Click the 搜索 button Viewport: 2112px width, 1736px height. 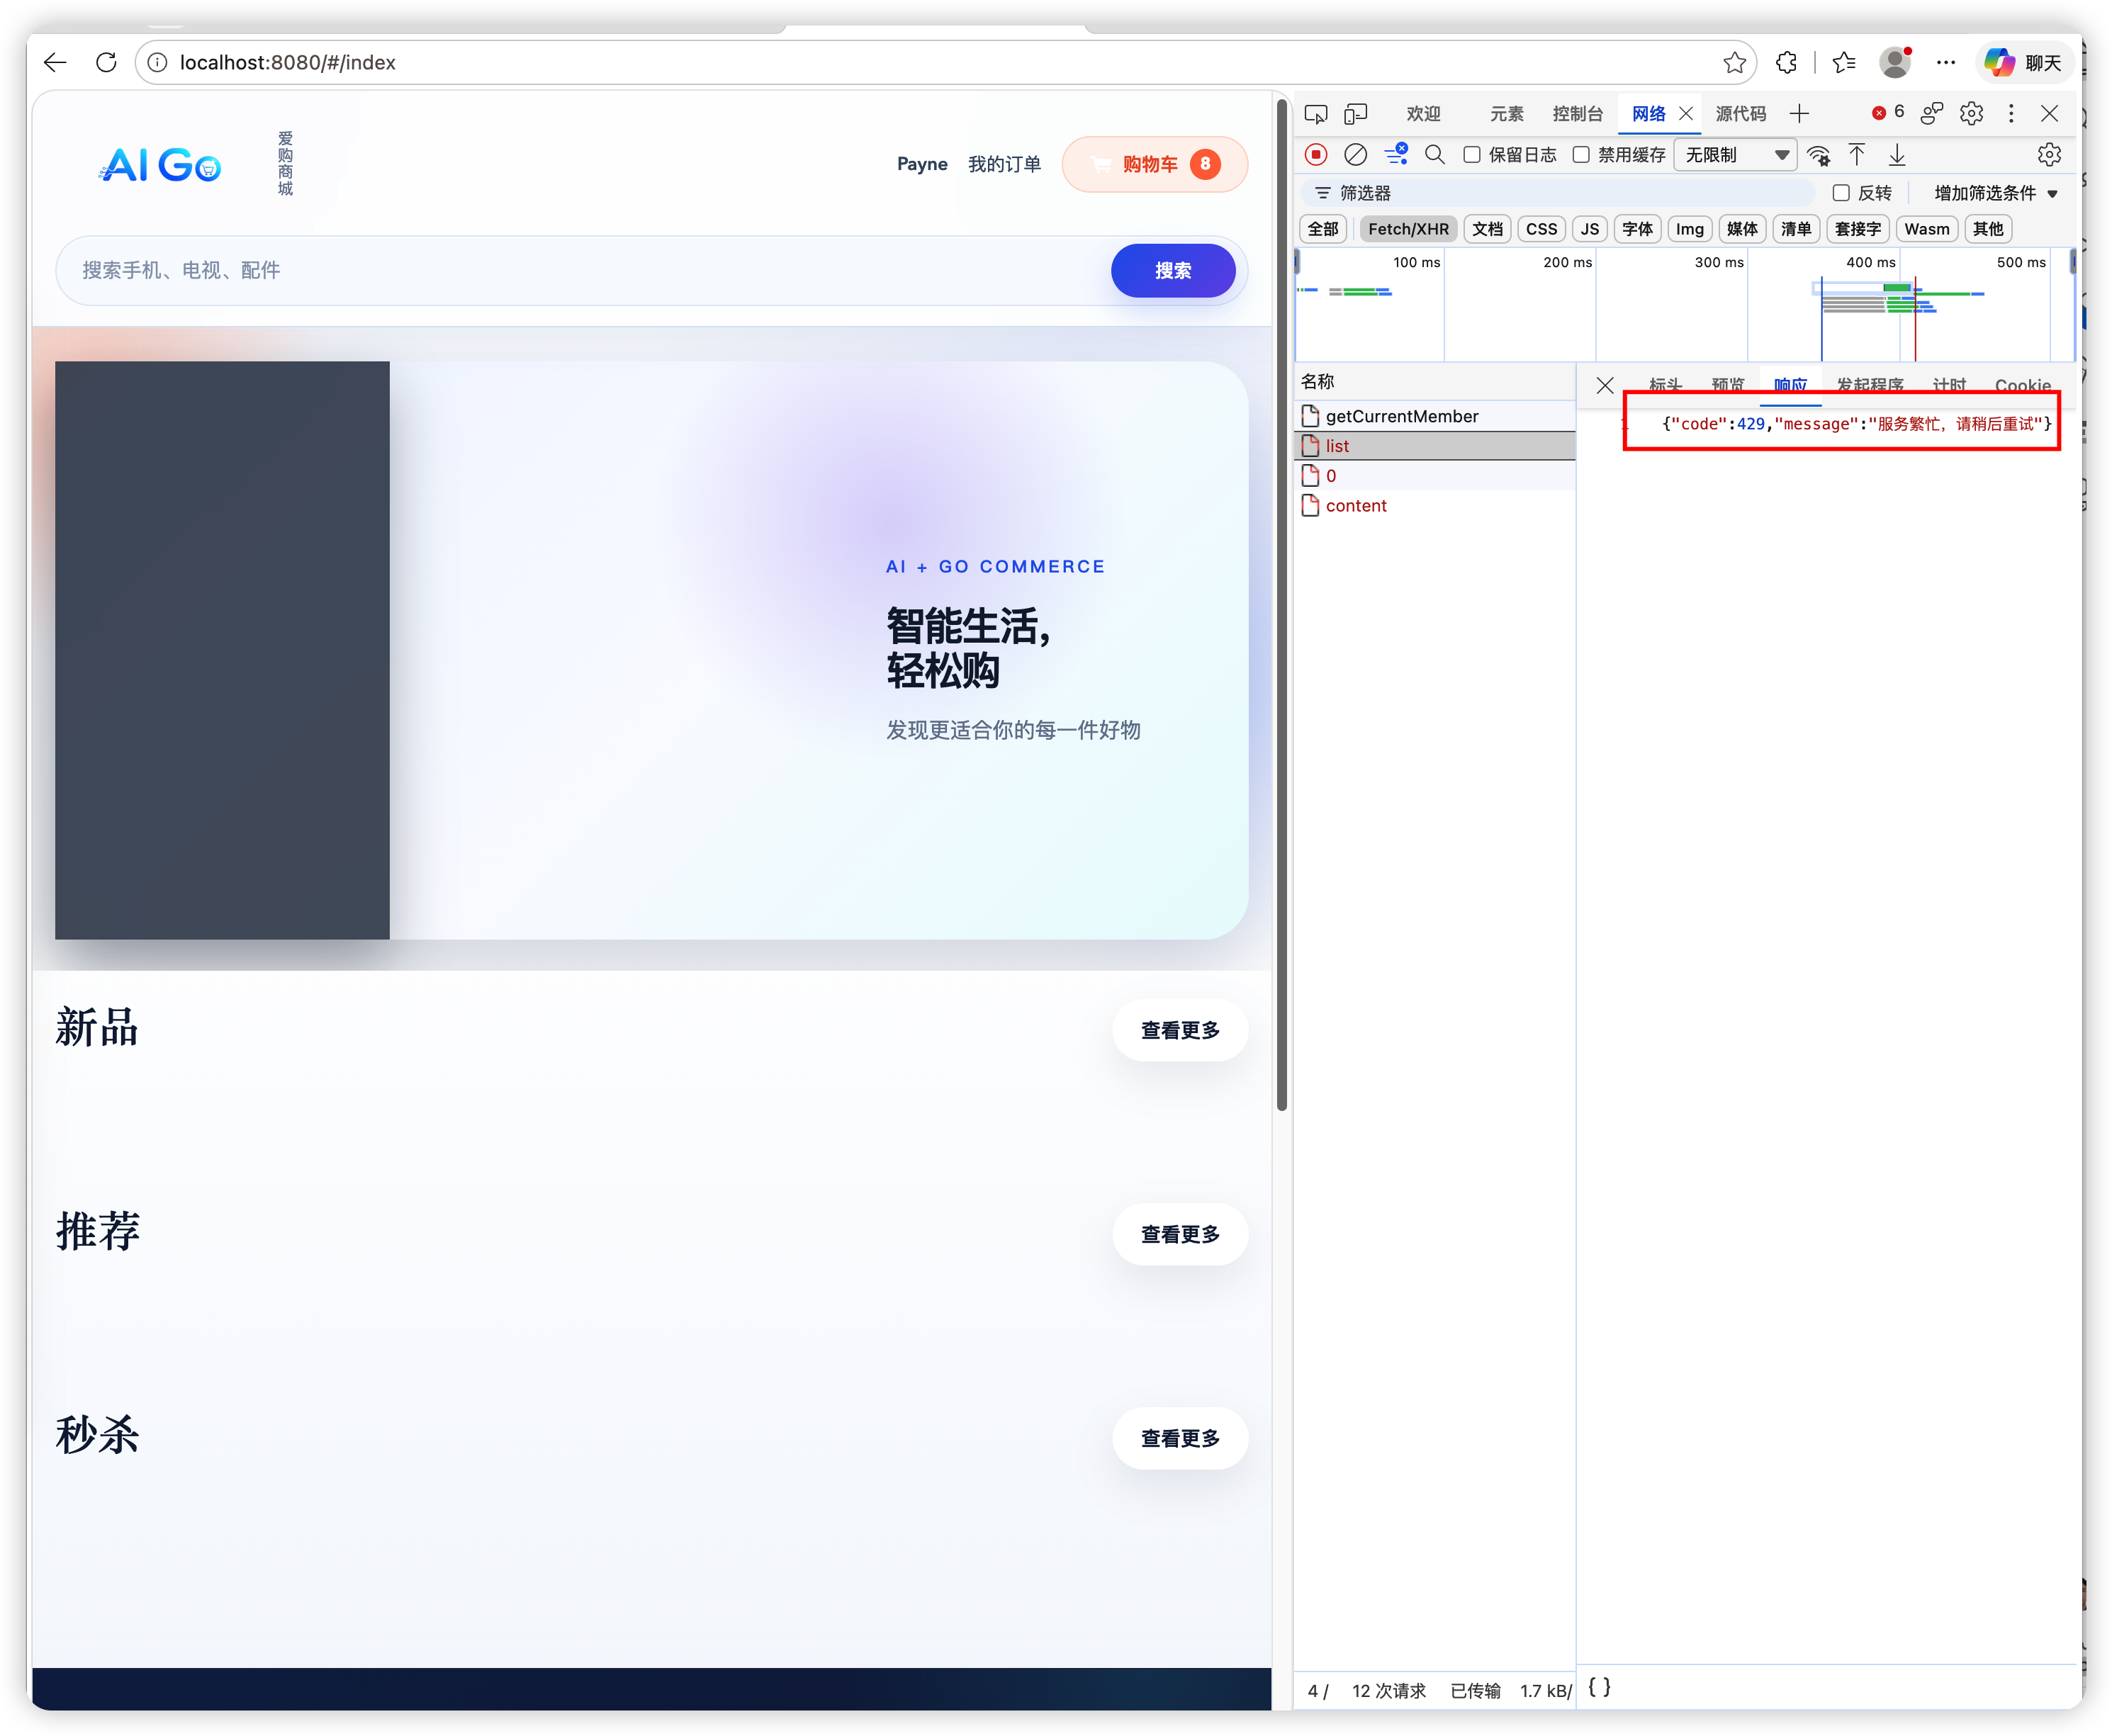pyautogui.click(x=1173, y=271)
